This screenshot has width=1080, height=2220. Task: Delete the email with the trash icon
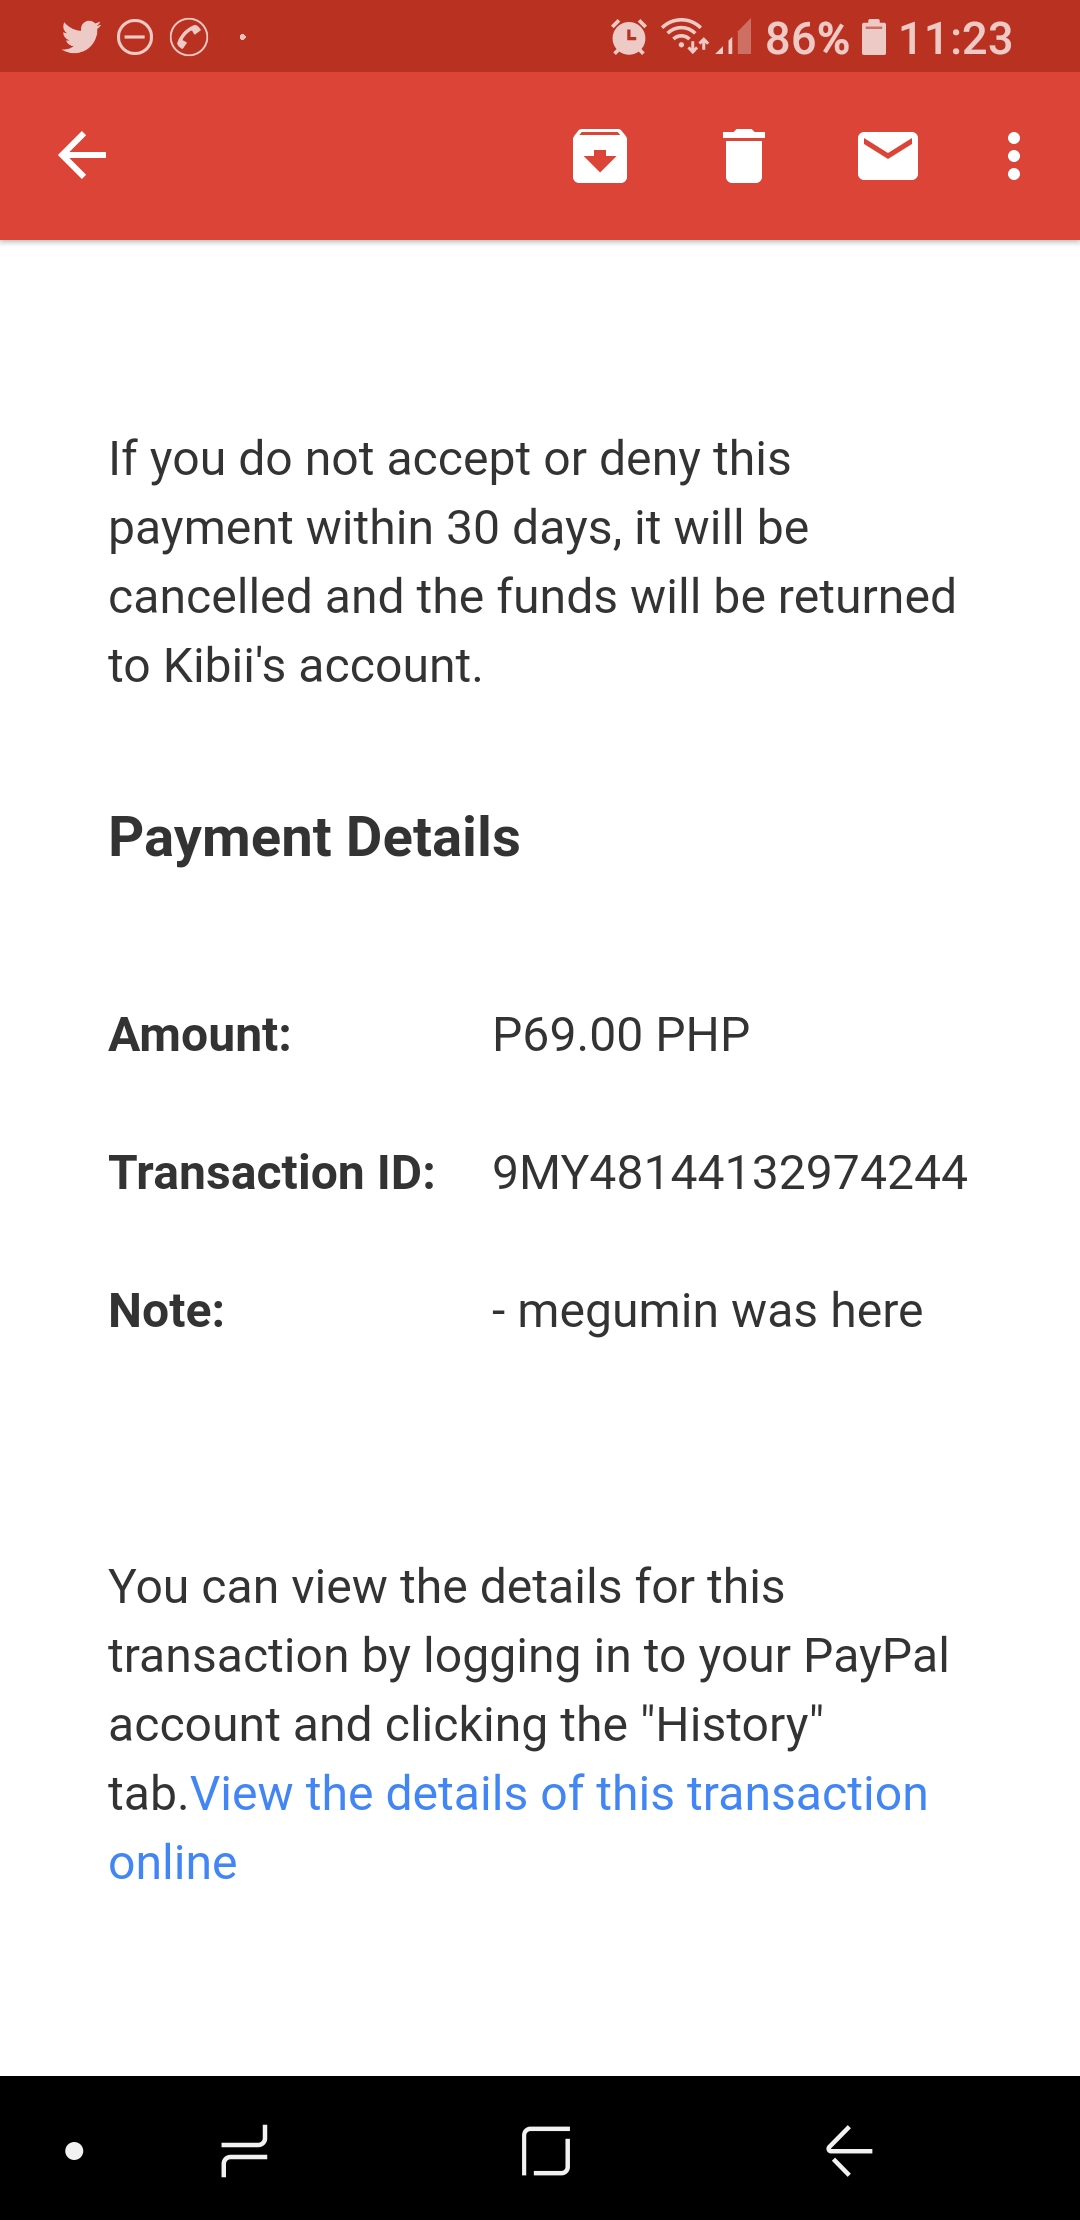click(743, 156)
